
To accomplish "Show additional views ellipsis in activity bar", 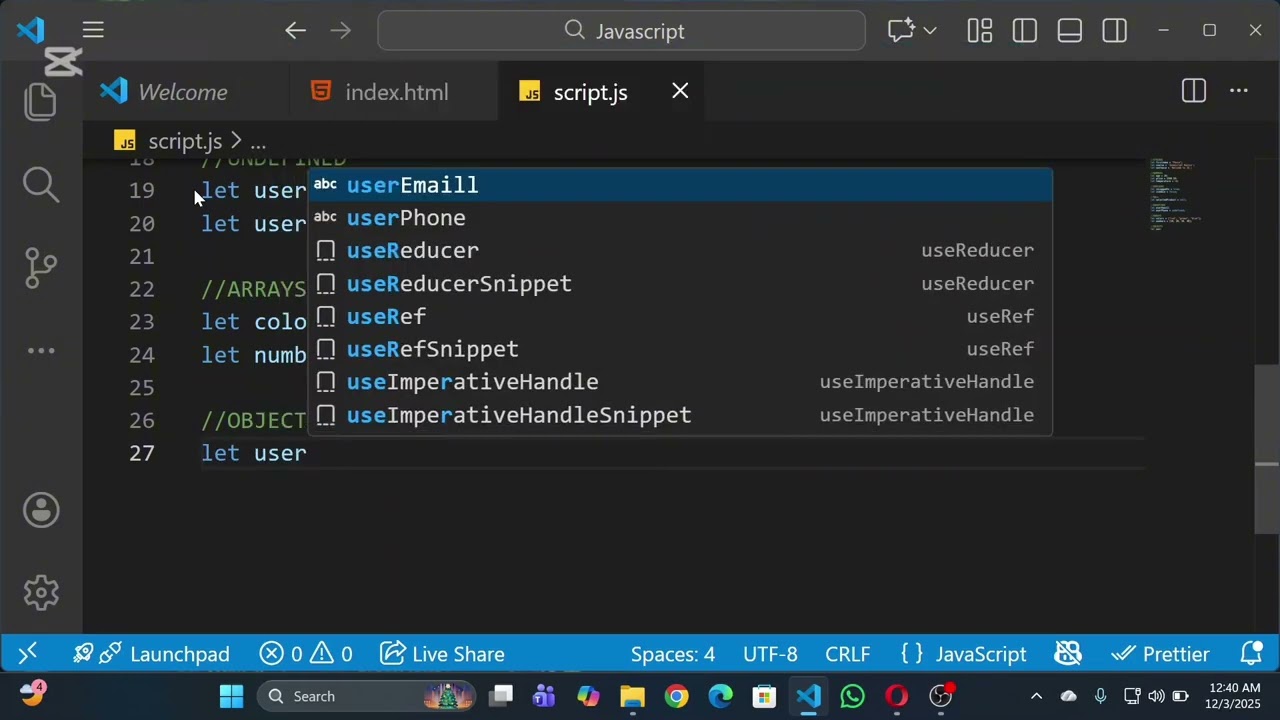I will (41, 351).
